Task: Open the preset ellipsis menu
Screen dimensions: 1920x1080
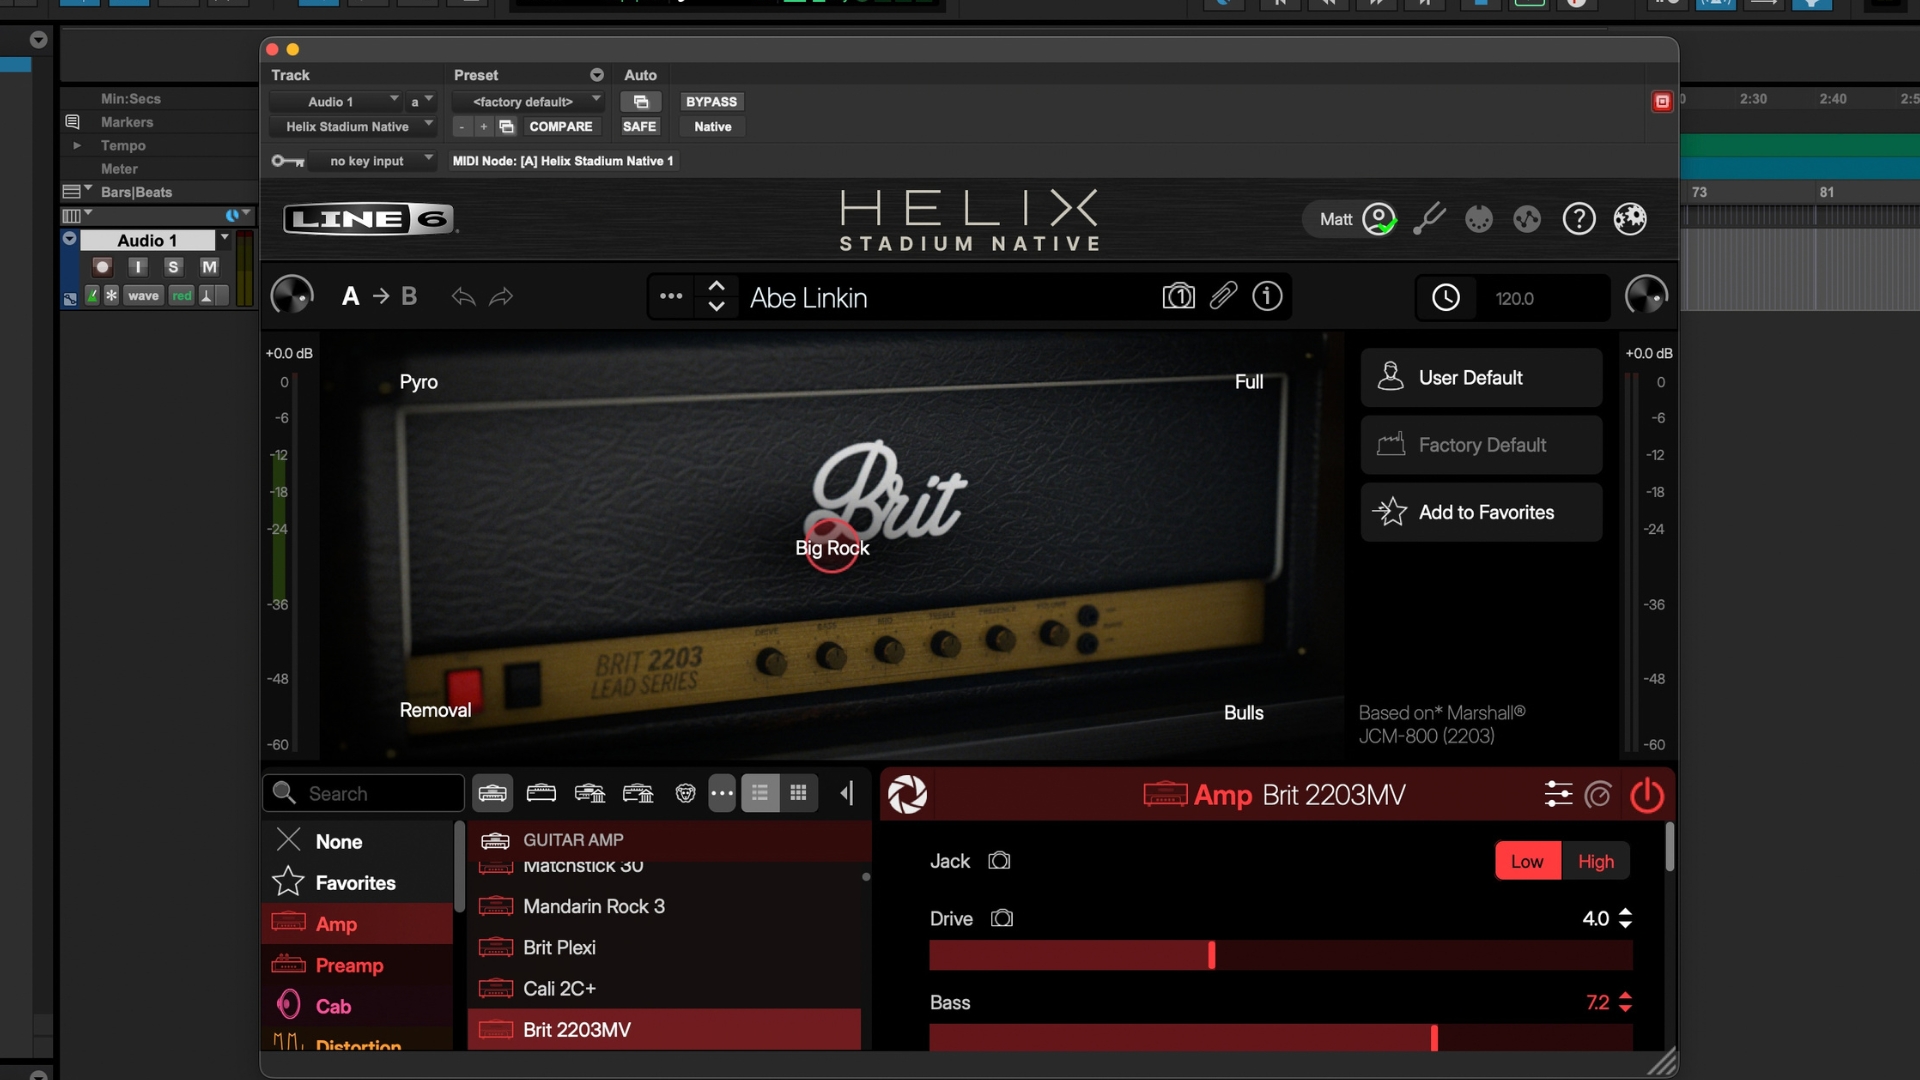Action: (671, 297)
